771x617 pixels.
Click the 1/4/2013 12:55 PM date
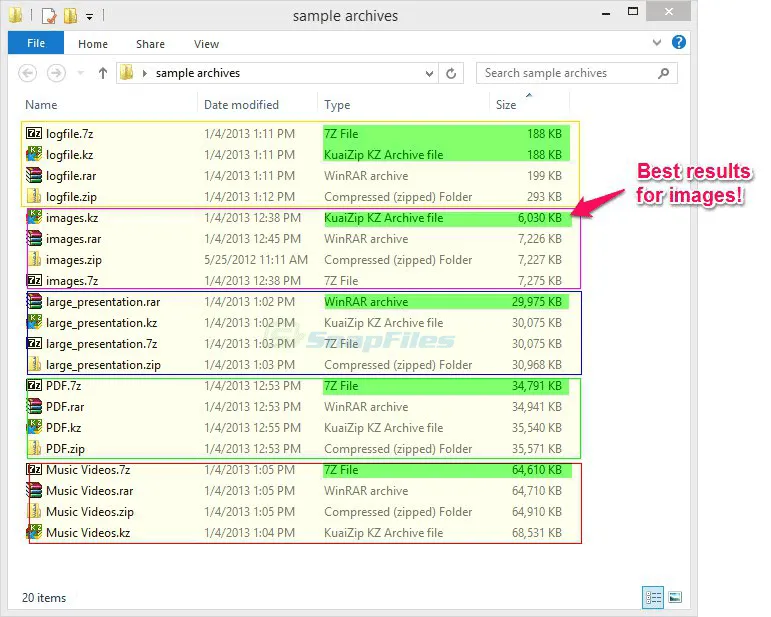point(252,428)
